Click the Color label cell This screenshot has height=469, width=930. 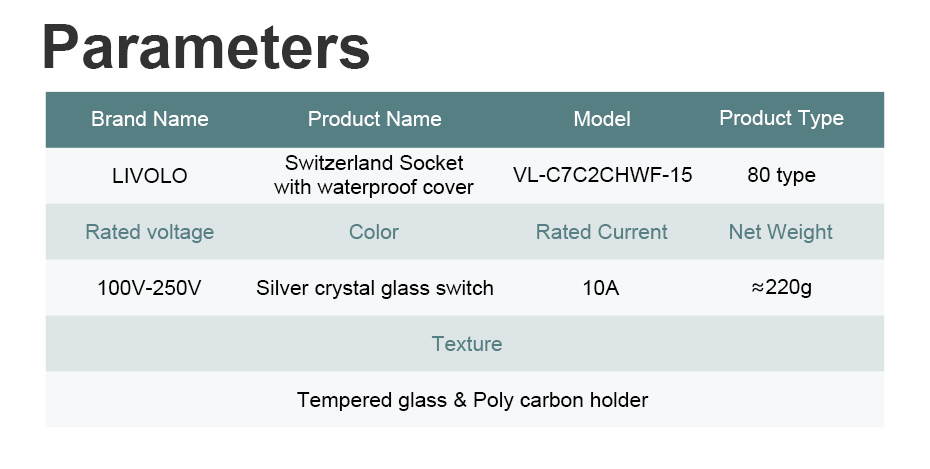click(x=374, y=232)
